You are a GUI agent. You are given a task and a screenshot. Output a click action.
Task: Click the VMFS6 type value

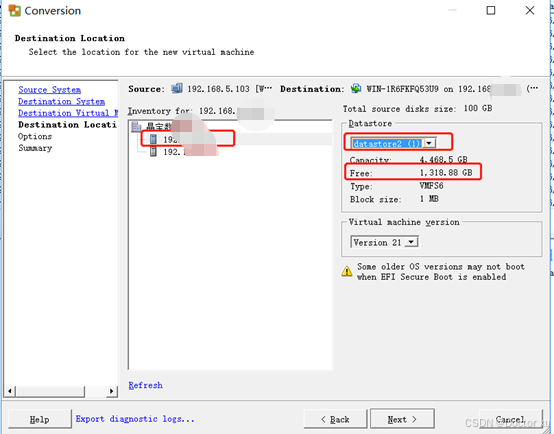click(x=431, y=186)
